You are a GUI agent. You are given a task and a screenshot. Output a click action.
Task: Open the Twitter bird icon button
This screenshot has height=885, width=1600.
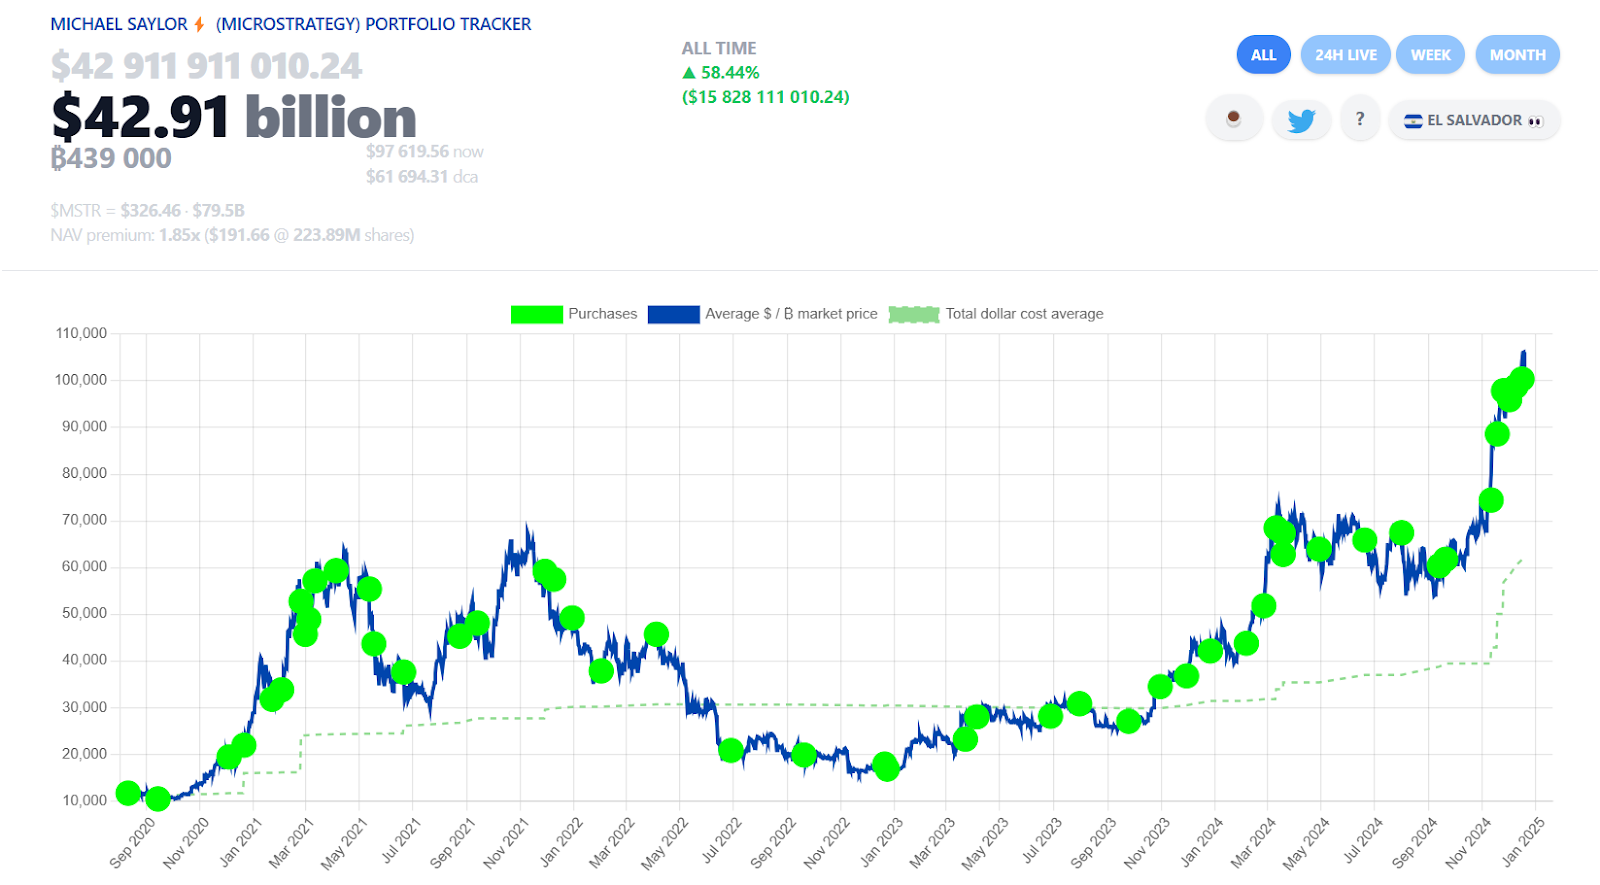pyautogui.click(x=1301, y=120)
